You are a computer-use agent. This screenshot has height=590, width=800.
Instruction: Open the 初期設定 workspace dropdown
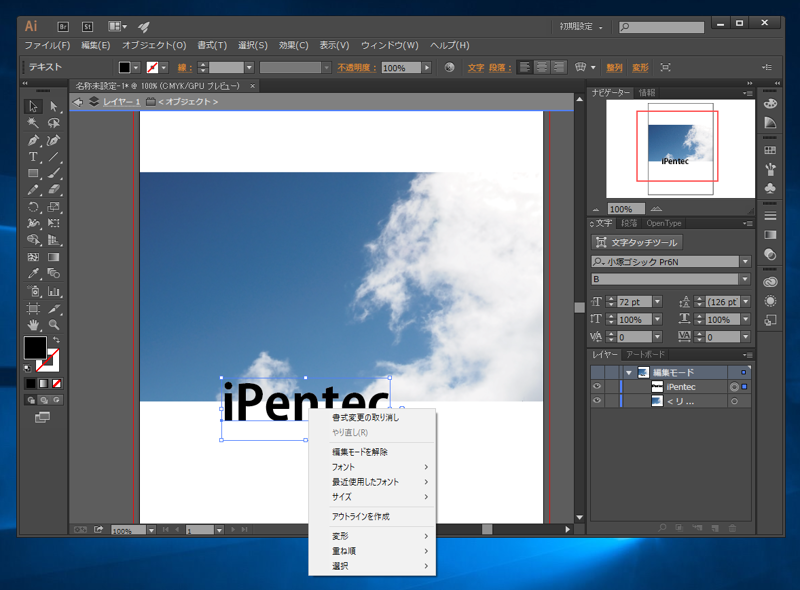[x=581, y=27]
